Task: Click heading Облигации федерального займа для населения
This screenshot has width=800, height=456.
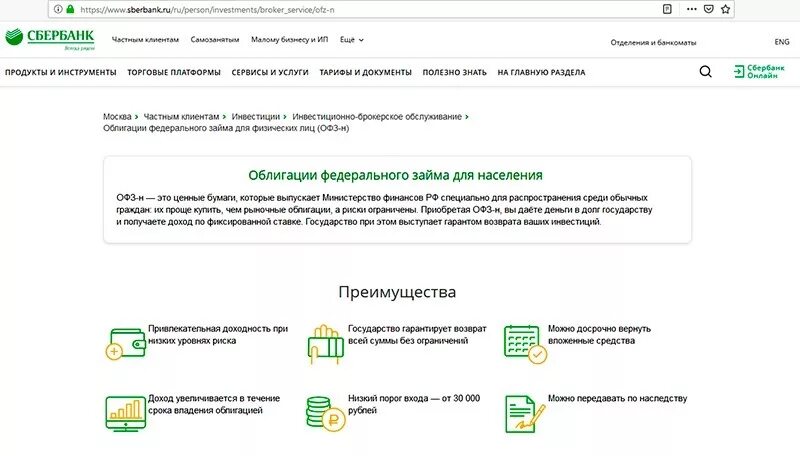Action: [x=395, y=175]
